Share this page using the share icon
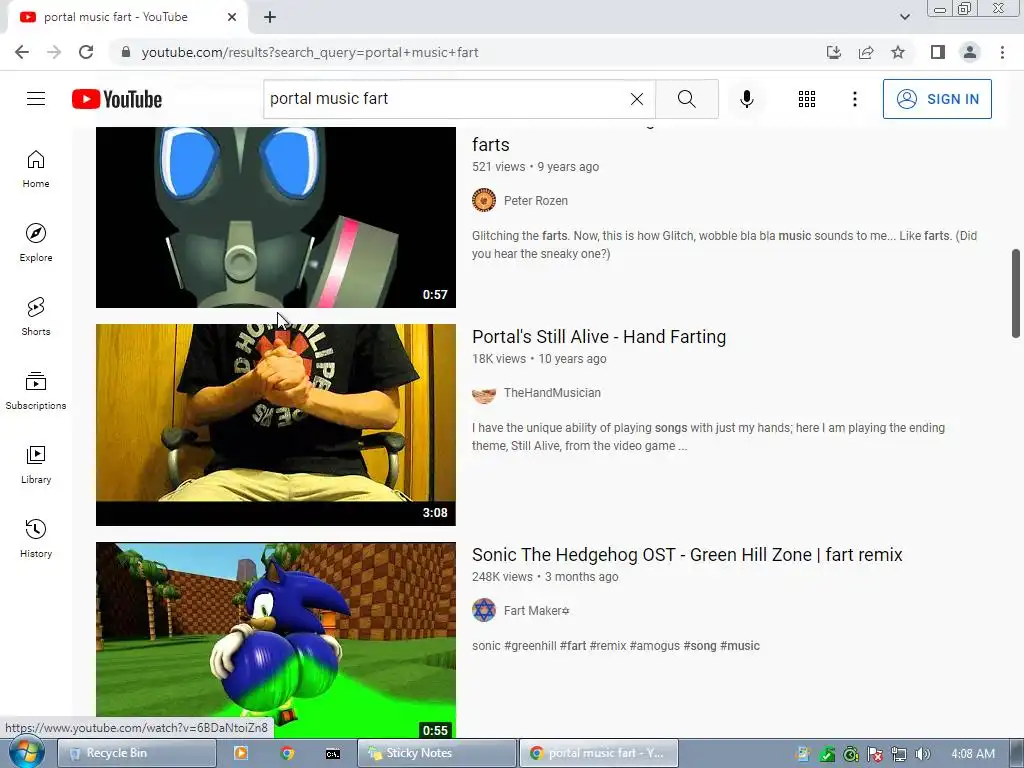The height and width of the screenshot is (768, 1024). point(866,52)
